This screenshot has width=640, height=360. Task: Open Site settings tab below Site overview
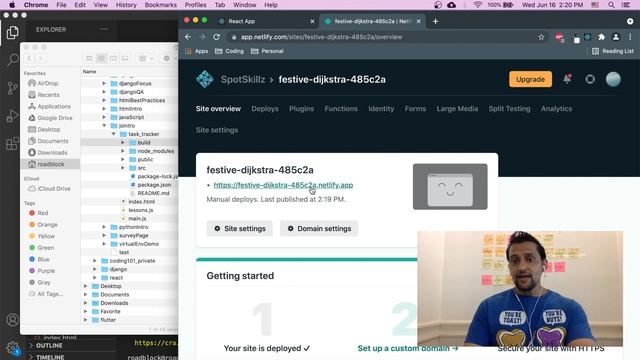click(x=217, y=130)
